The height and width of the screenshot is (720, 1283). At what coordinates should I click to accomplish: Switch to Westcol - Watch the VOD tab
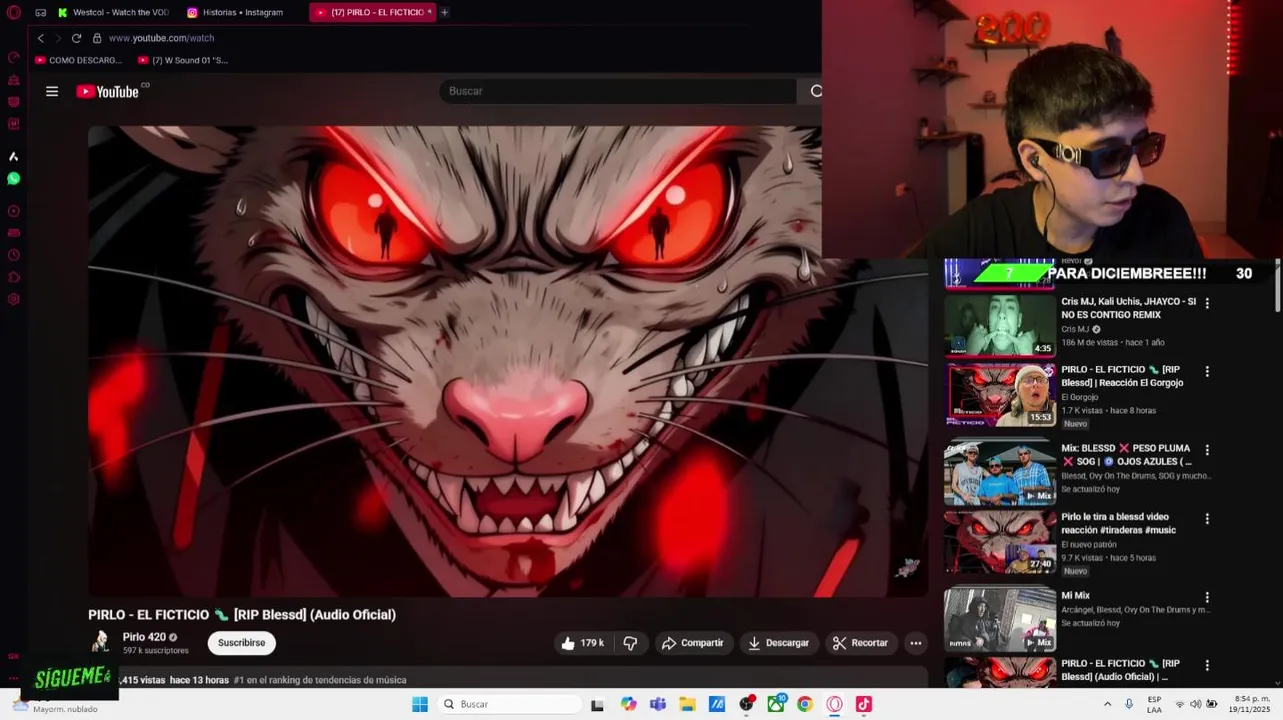point(113,12)
